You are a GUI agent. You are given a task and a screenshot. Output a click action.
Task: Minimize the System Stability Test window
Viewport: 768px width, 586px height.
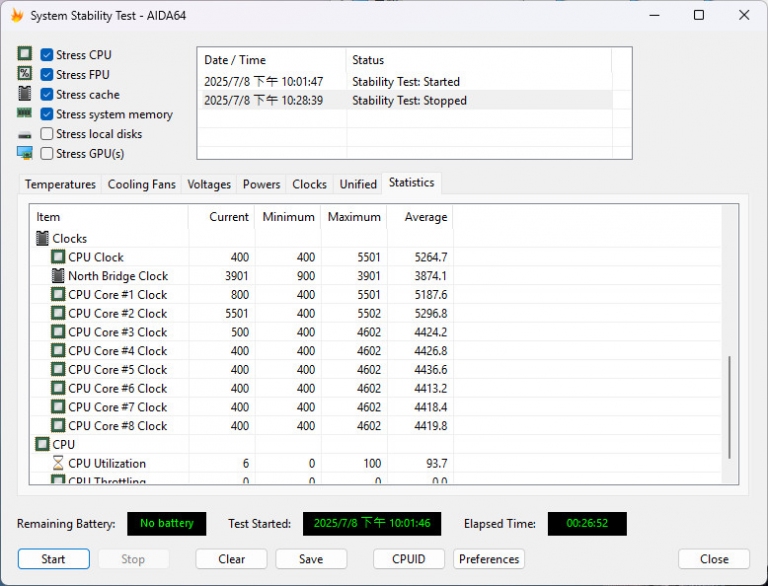654,15
